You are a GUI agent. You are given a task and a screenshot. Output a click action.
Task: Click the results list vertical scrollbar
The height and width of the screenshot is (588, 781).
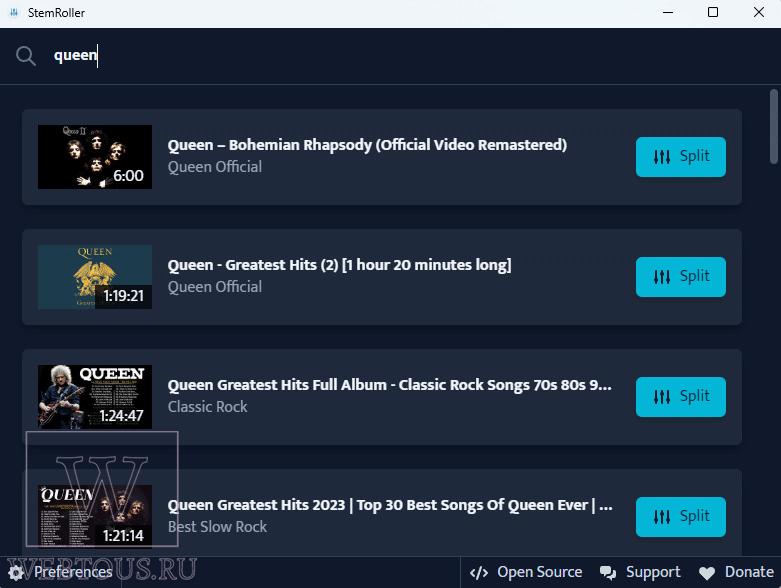click(x=774, y=126)
